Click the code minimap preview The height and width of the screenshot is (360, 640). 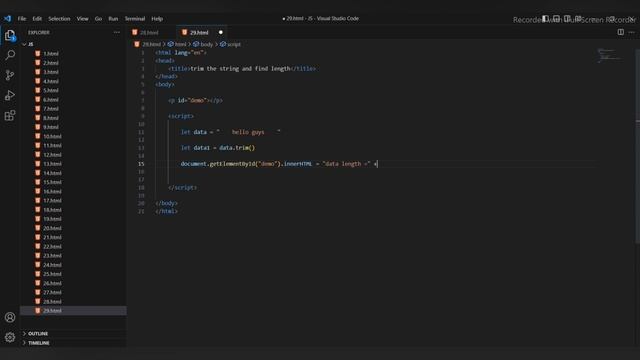click(609, 56)
